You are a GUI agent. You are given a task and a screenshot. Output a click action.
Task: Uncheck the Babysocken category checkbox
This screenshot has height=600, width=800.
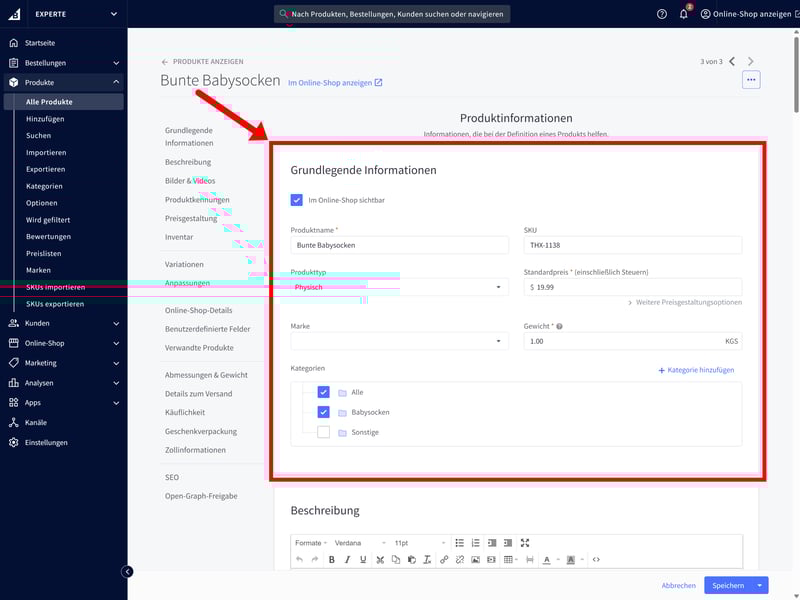coord(323,412)
